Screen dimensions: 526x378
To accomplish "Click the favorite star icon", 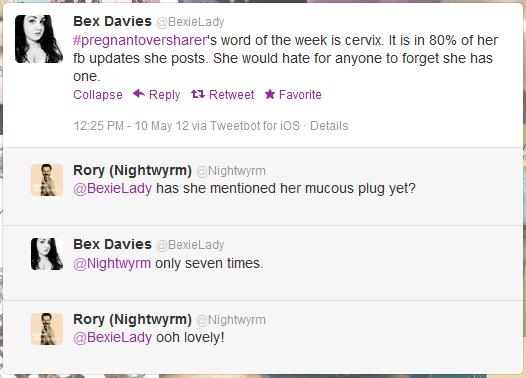I will pyautogui.click(x=270, y=94).
